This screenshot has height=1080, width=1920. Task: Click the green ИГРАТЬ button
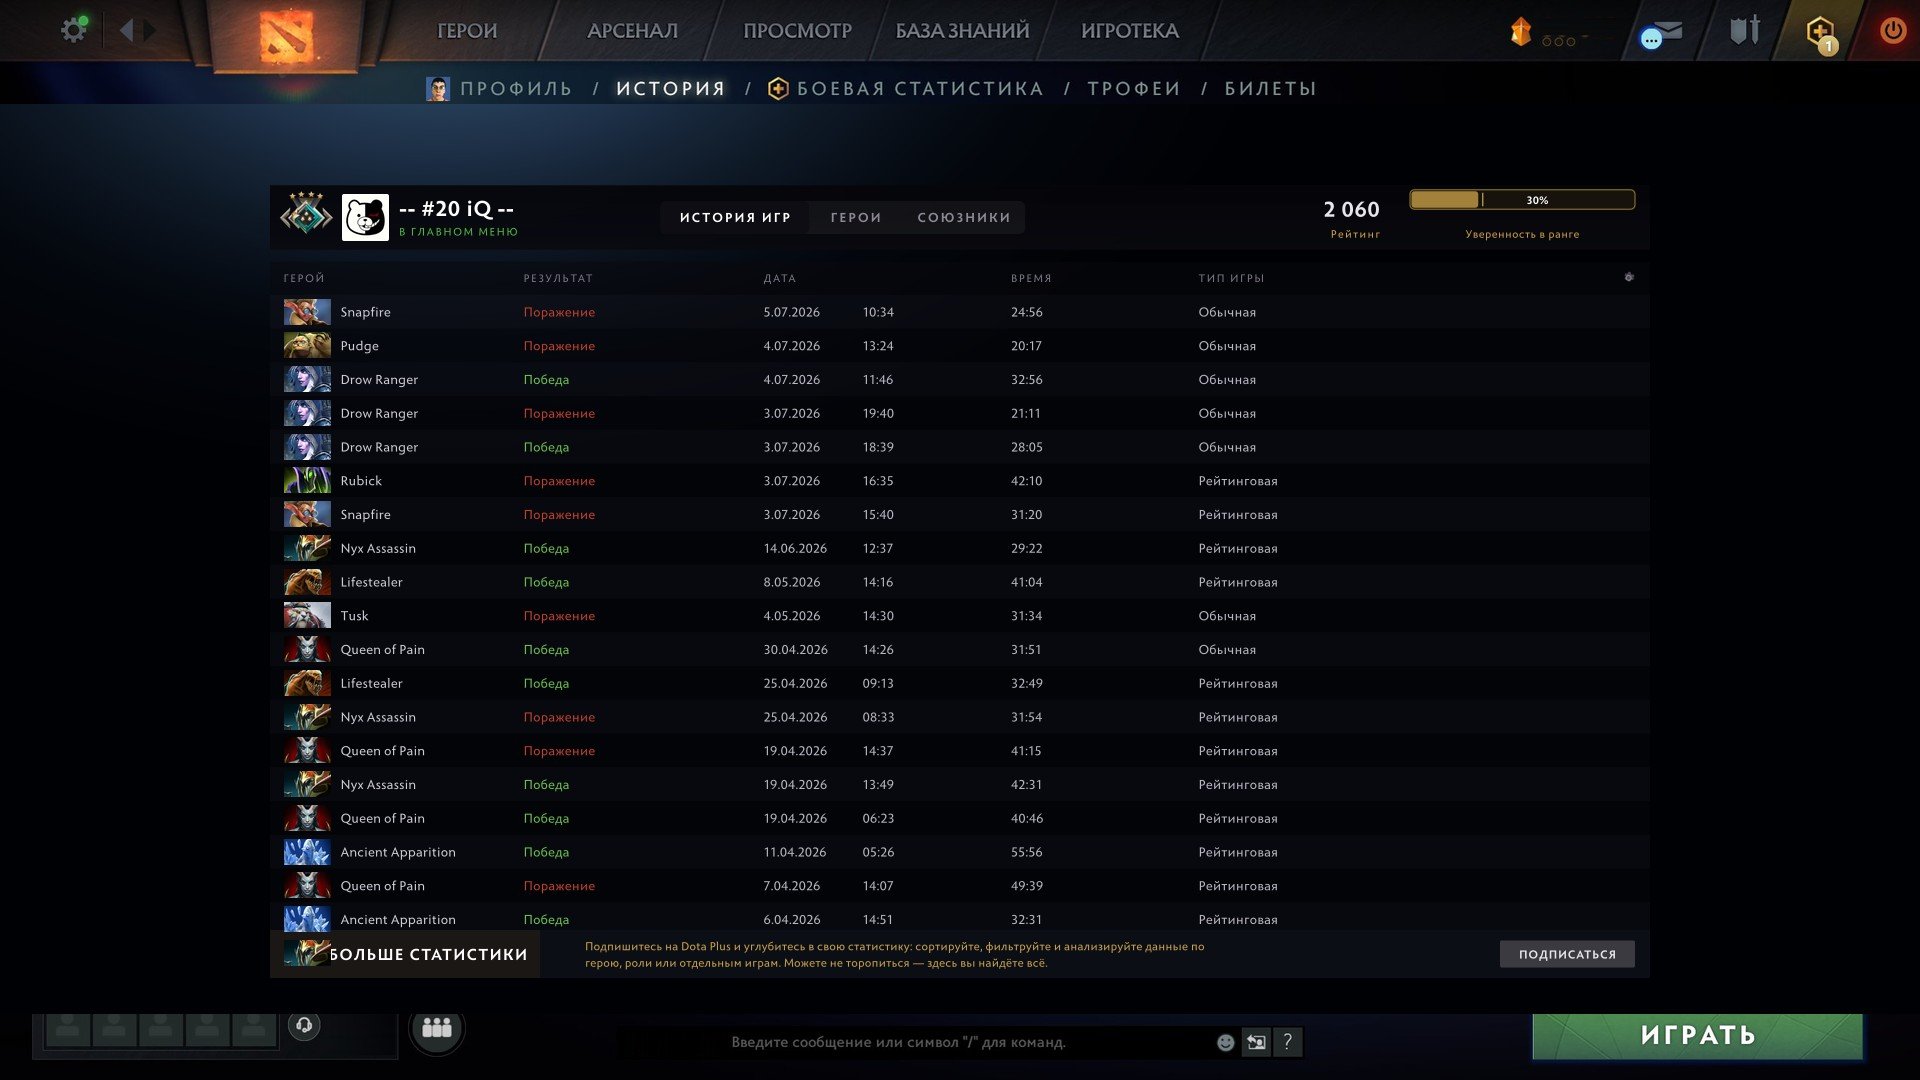click(x=1697, y=1035)
